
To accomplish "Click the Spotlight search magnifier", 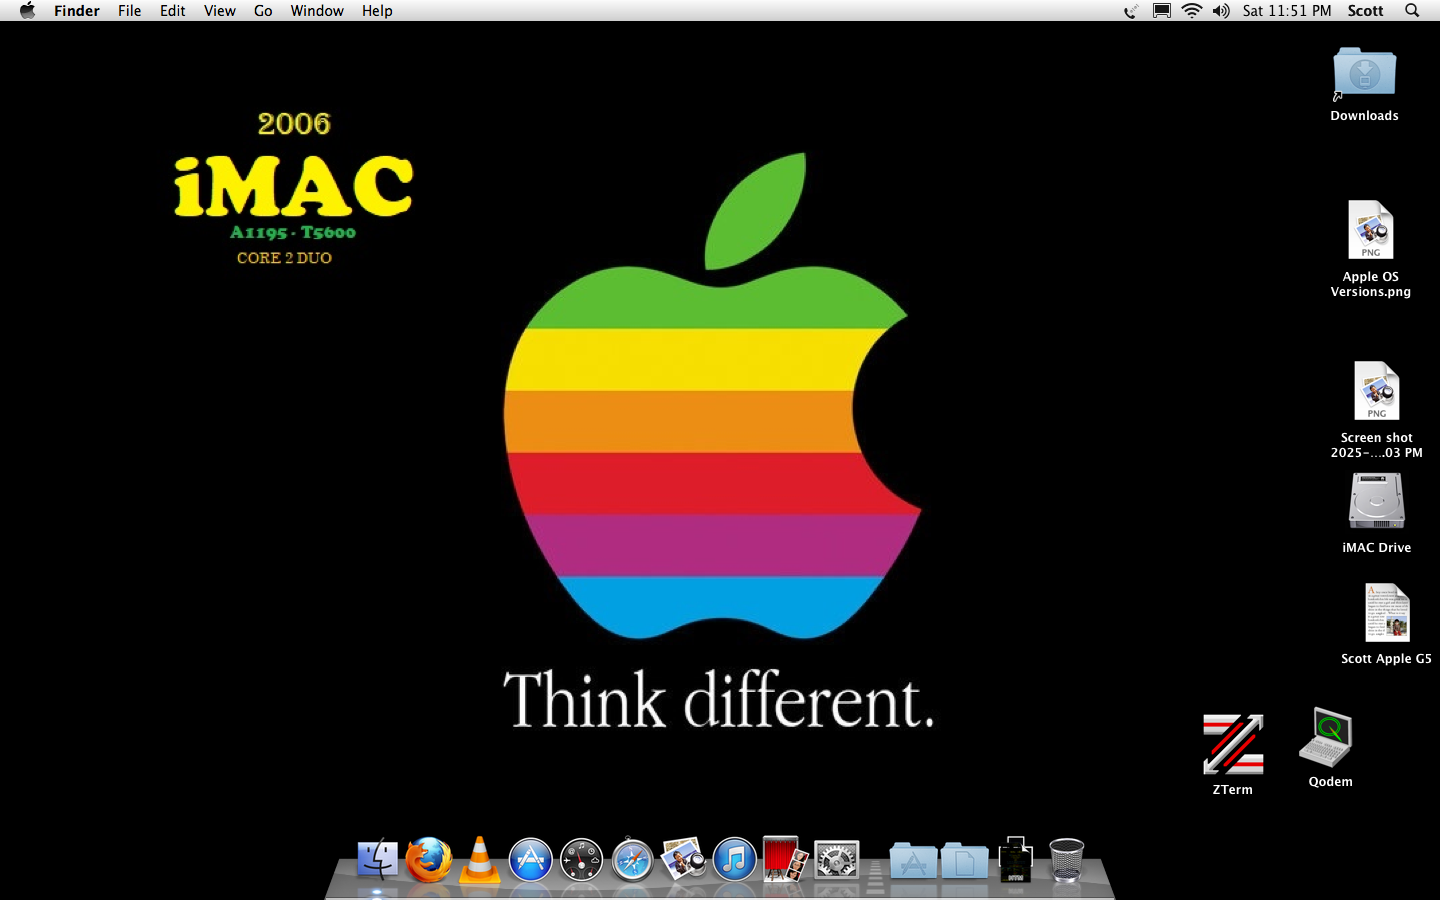I will [x=1412, y=11].
